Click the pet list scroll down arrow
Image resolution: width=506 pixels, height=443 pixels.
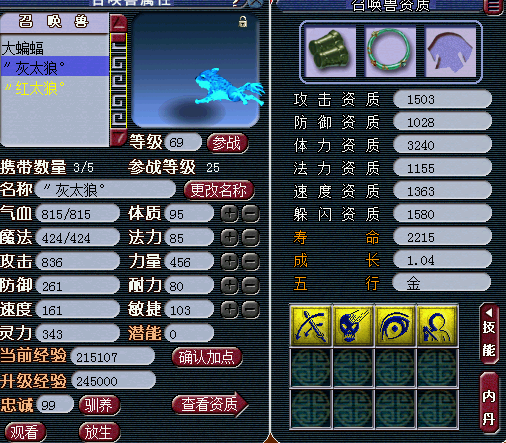point(118,138)
